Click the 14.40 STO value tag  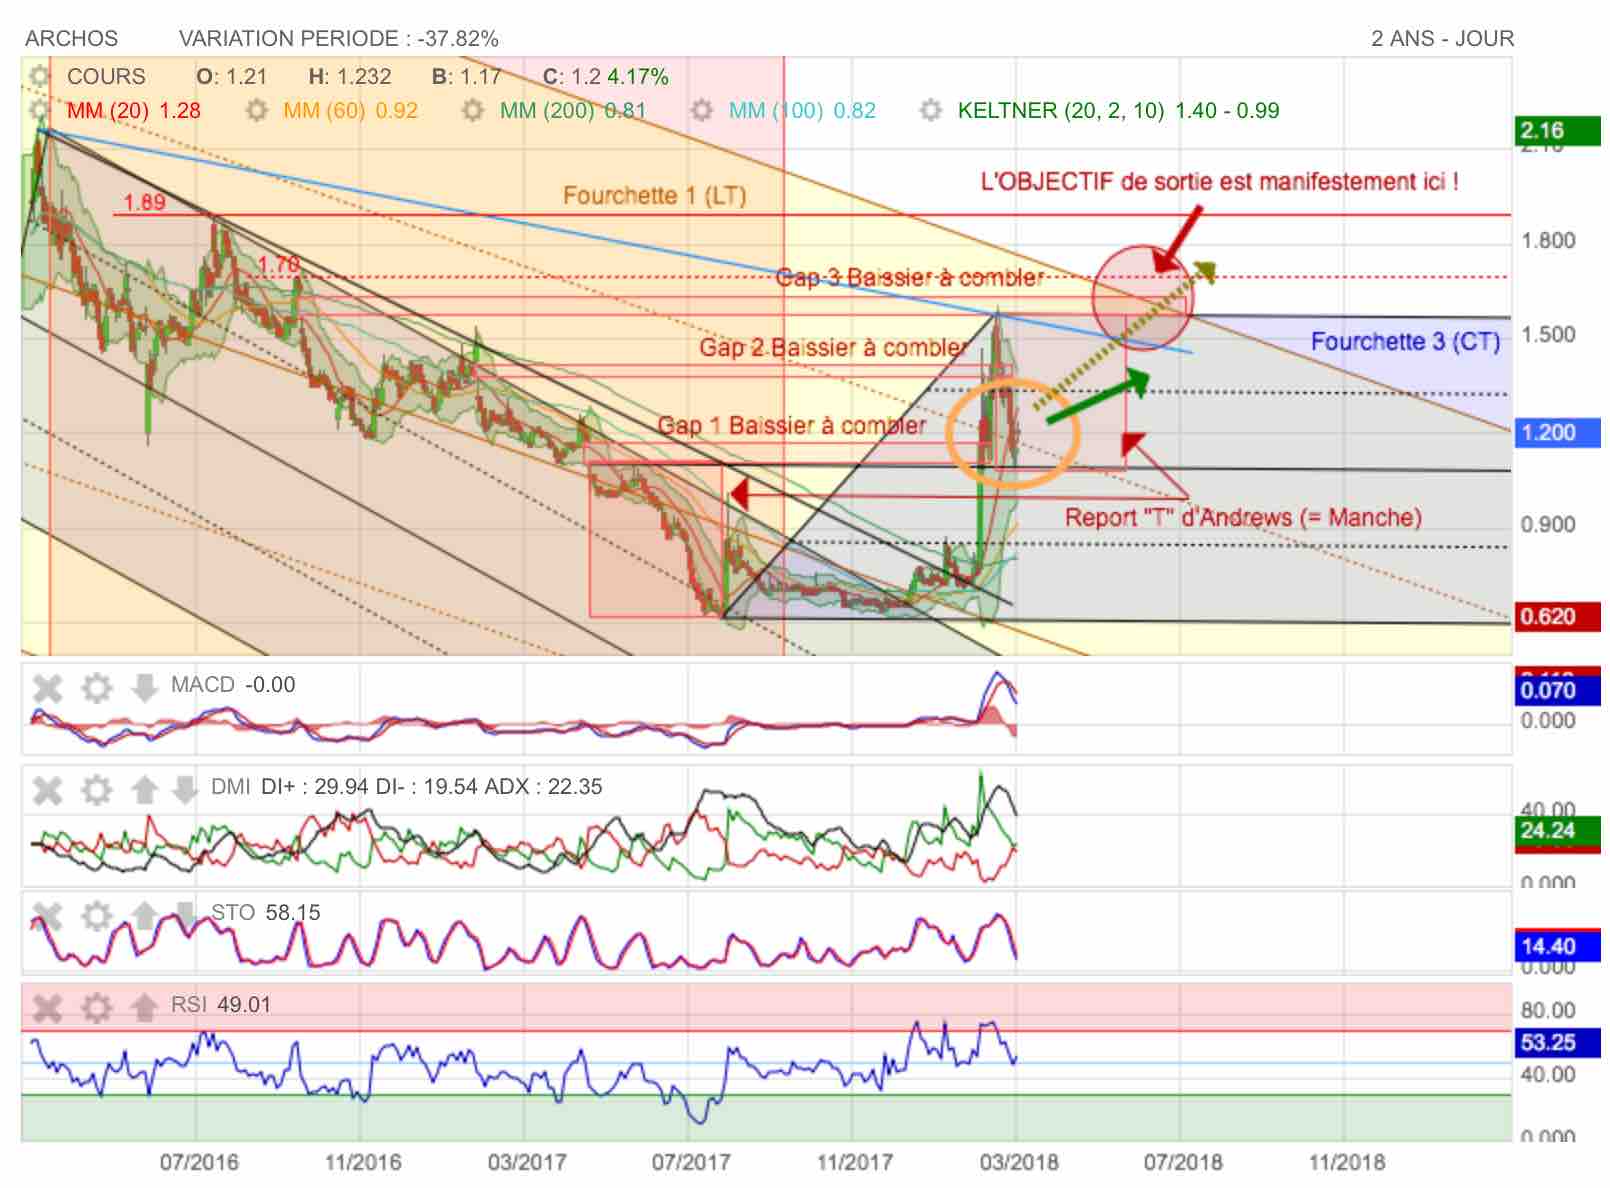(1558, 946)
